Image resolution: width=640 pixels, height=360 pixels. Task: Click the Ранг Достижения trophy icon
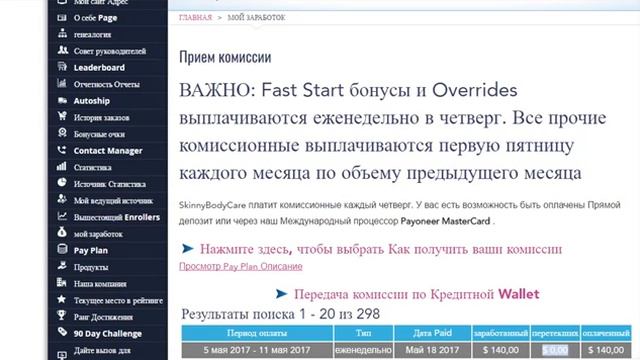point(62,316)
